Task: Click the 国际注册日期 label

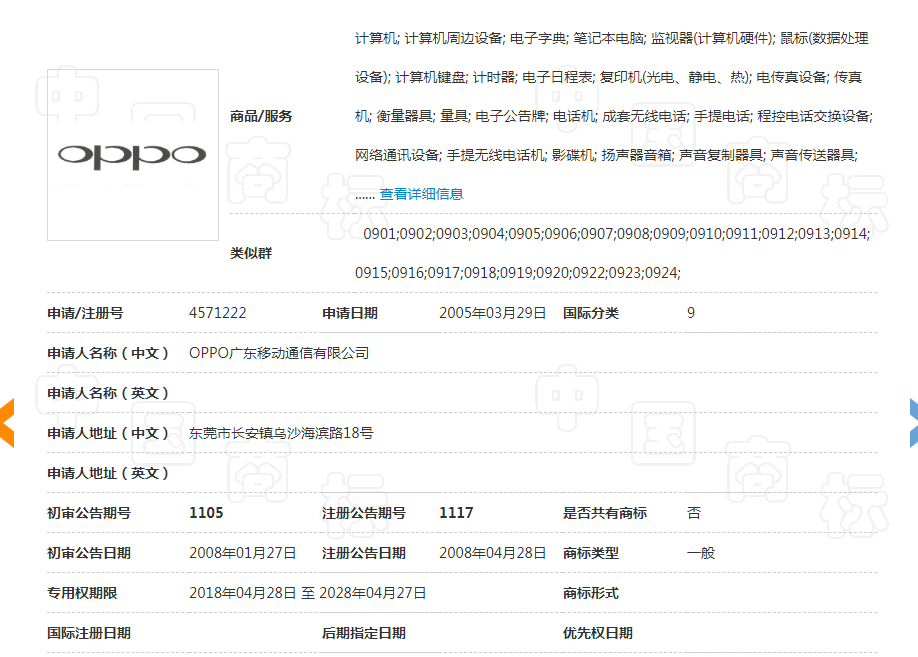Action: pyautogui.click(x=89, y=634)
